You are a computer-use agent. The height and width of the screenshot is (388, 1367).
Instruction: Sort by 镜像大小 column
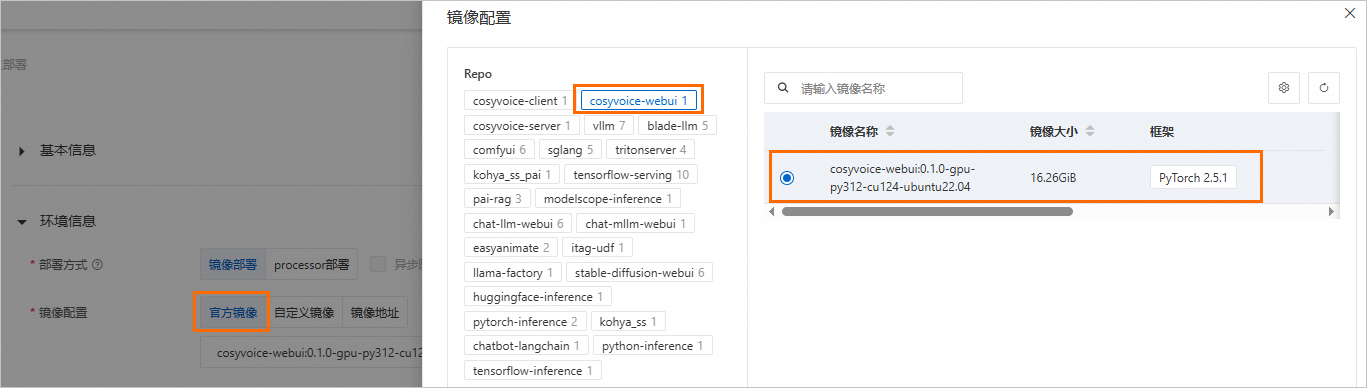click(x=1090, y=132)
